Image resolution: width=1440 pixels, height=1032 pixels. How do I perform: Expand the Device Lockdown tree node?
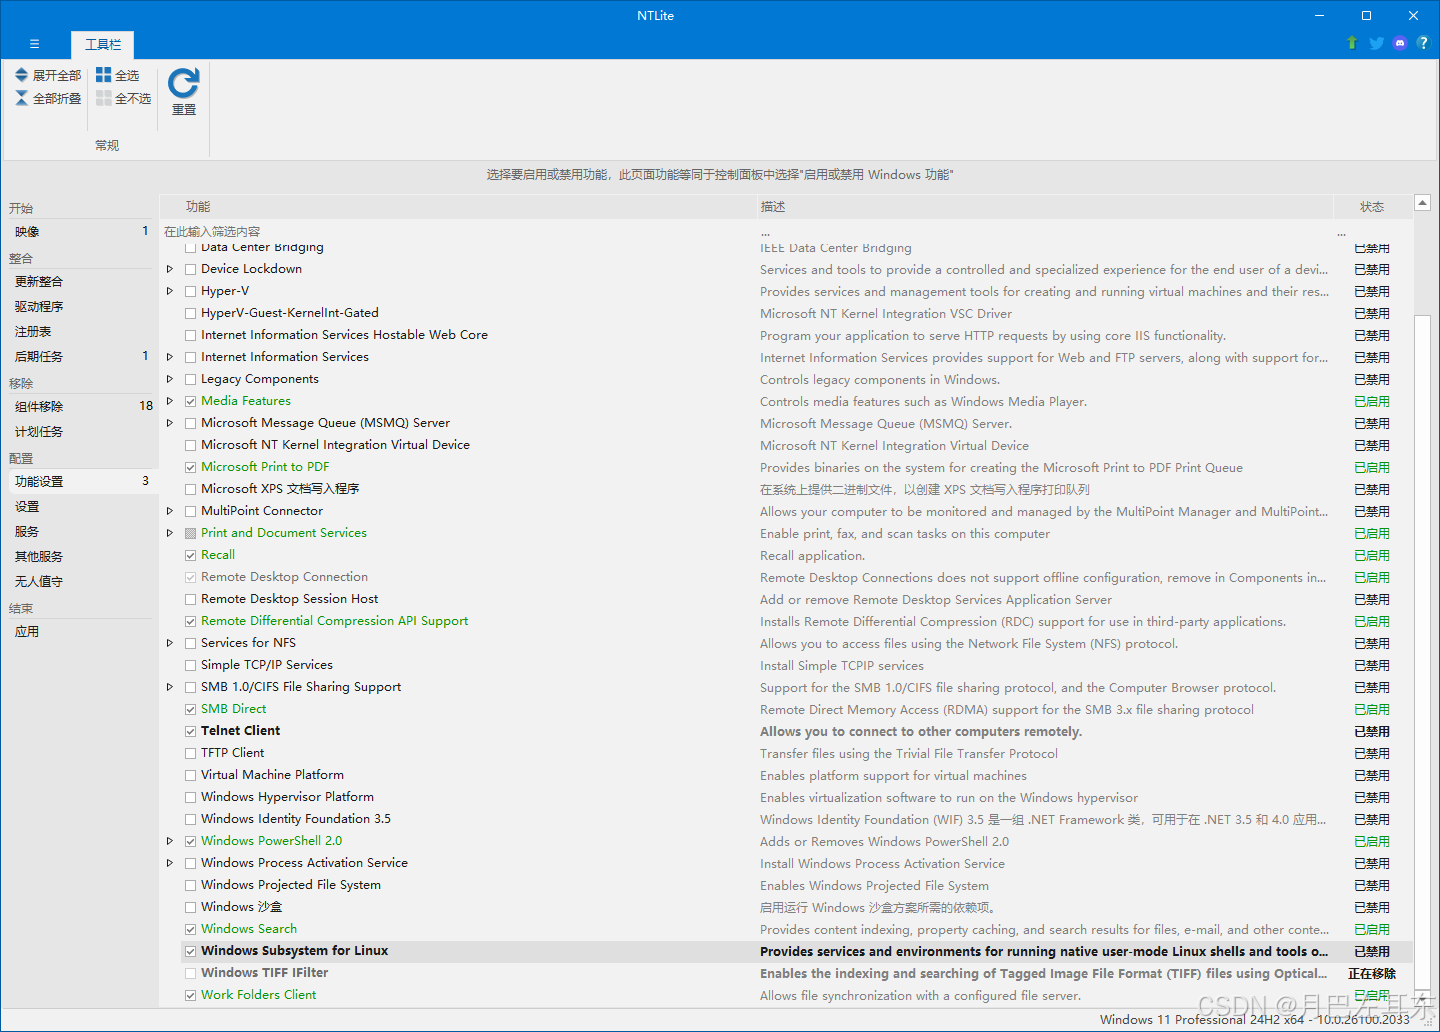(170, 269)
